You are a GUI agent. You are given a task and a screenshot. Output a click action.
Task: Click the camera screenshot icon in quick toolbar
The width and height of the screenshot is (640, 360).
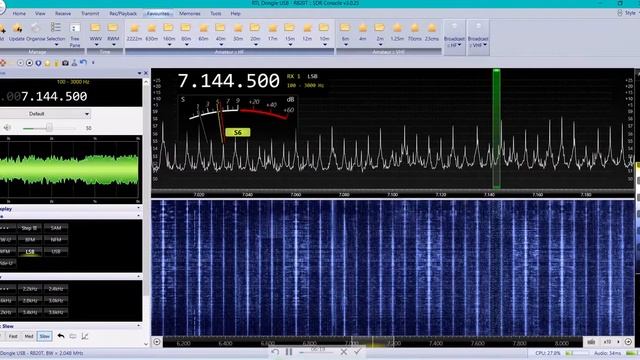65,63
